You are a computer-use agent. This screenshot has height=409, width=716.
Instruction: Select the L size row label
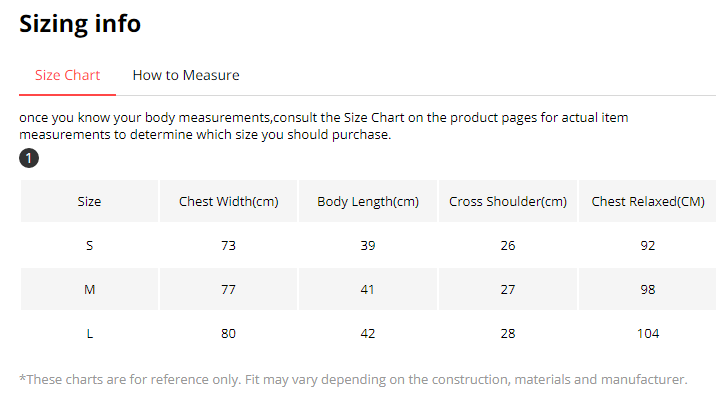coord(89,334)
